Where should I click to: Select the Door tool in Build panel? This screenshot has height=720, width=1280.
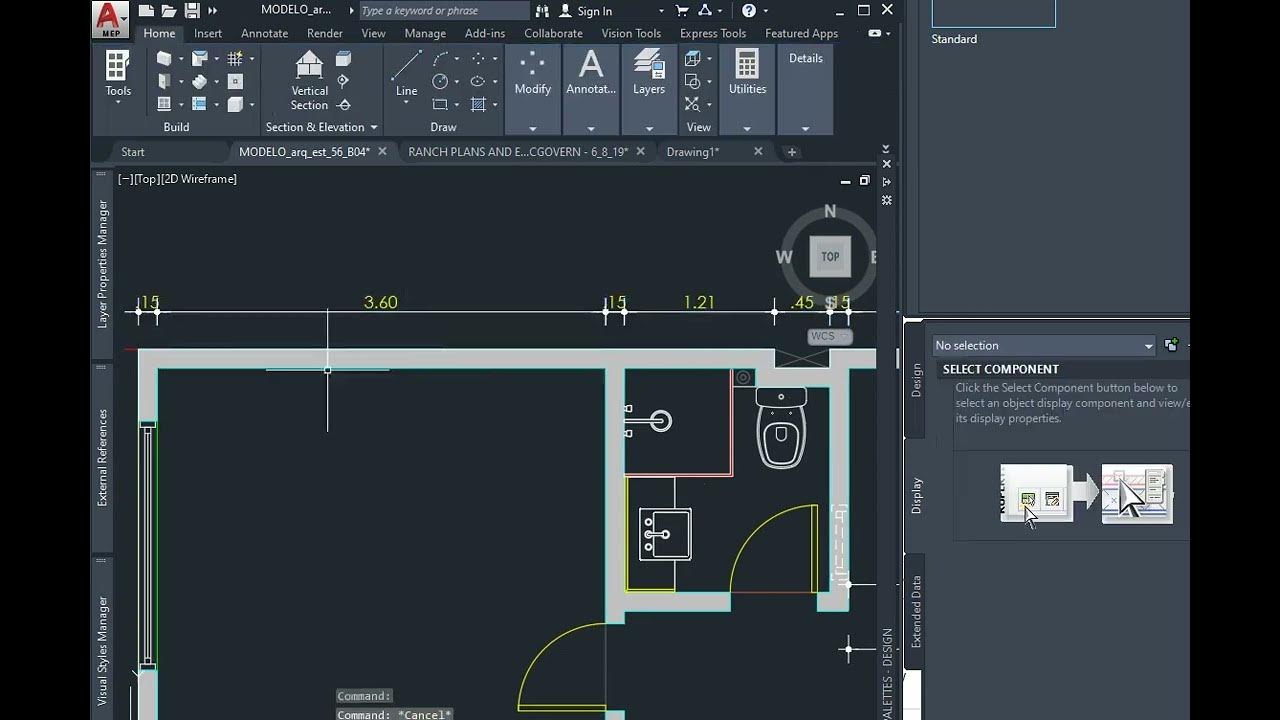tap(164, 82)
